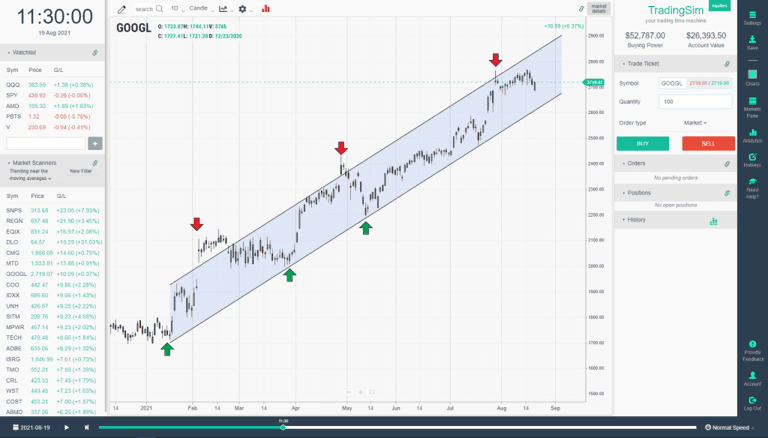Click the Log Out icon
Screen dimensions: 768x438
point(752,404)
